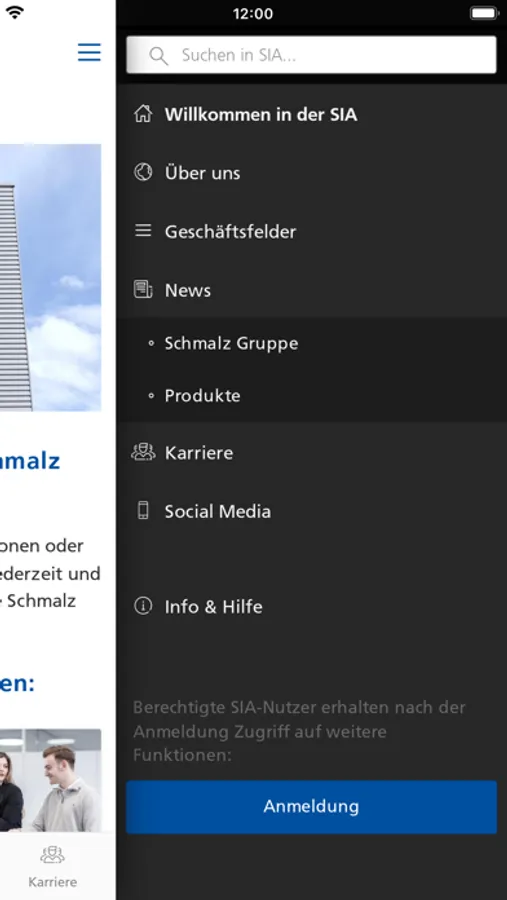Tap the photo of two colleagues

click(x=51, y=781)
